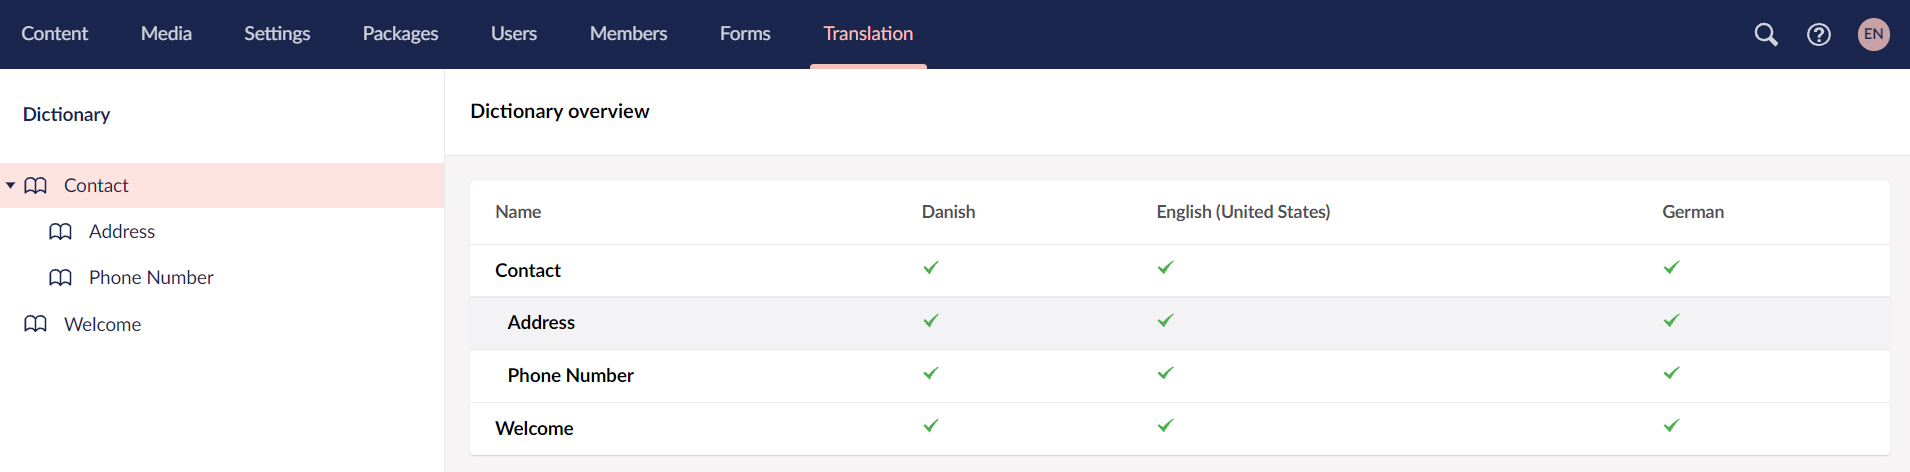The height and width of the screenshot is (472, 1910).
Task: Click German checkmark in the Welcome row
Action: point(1671,426)
